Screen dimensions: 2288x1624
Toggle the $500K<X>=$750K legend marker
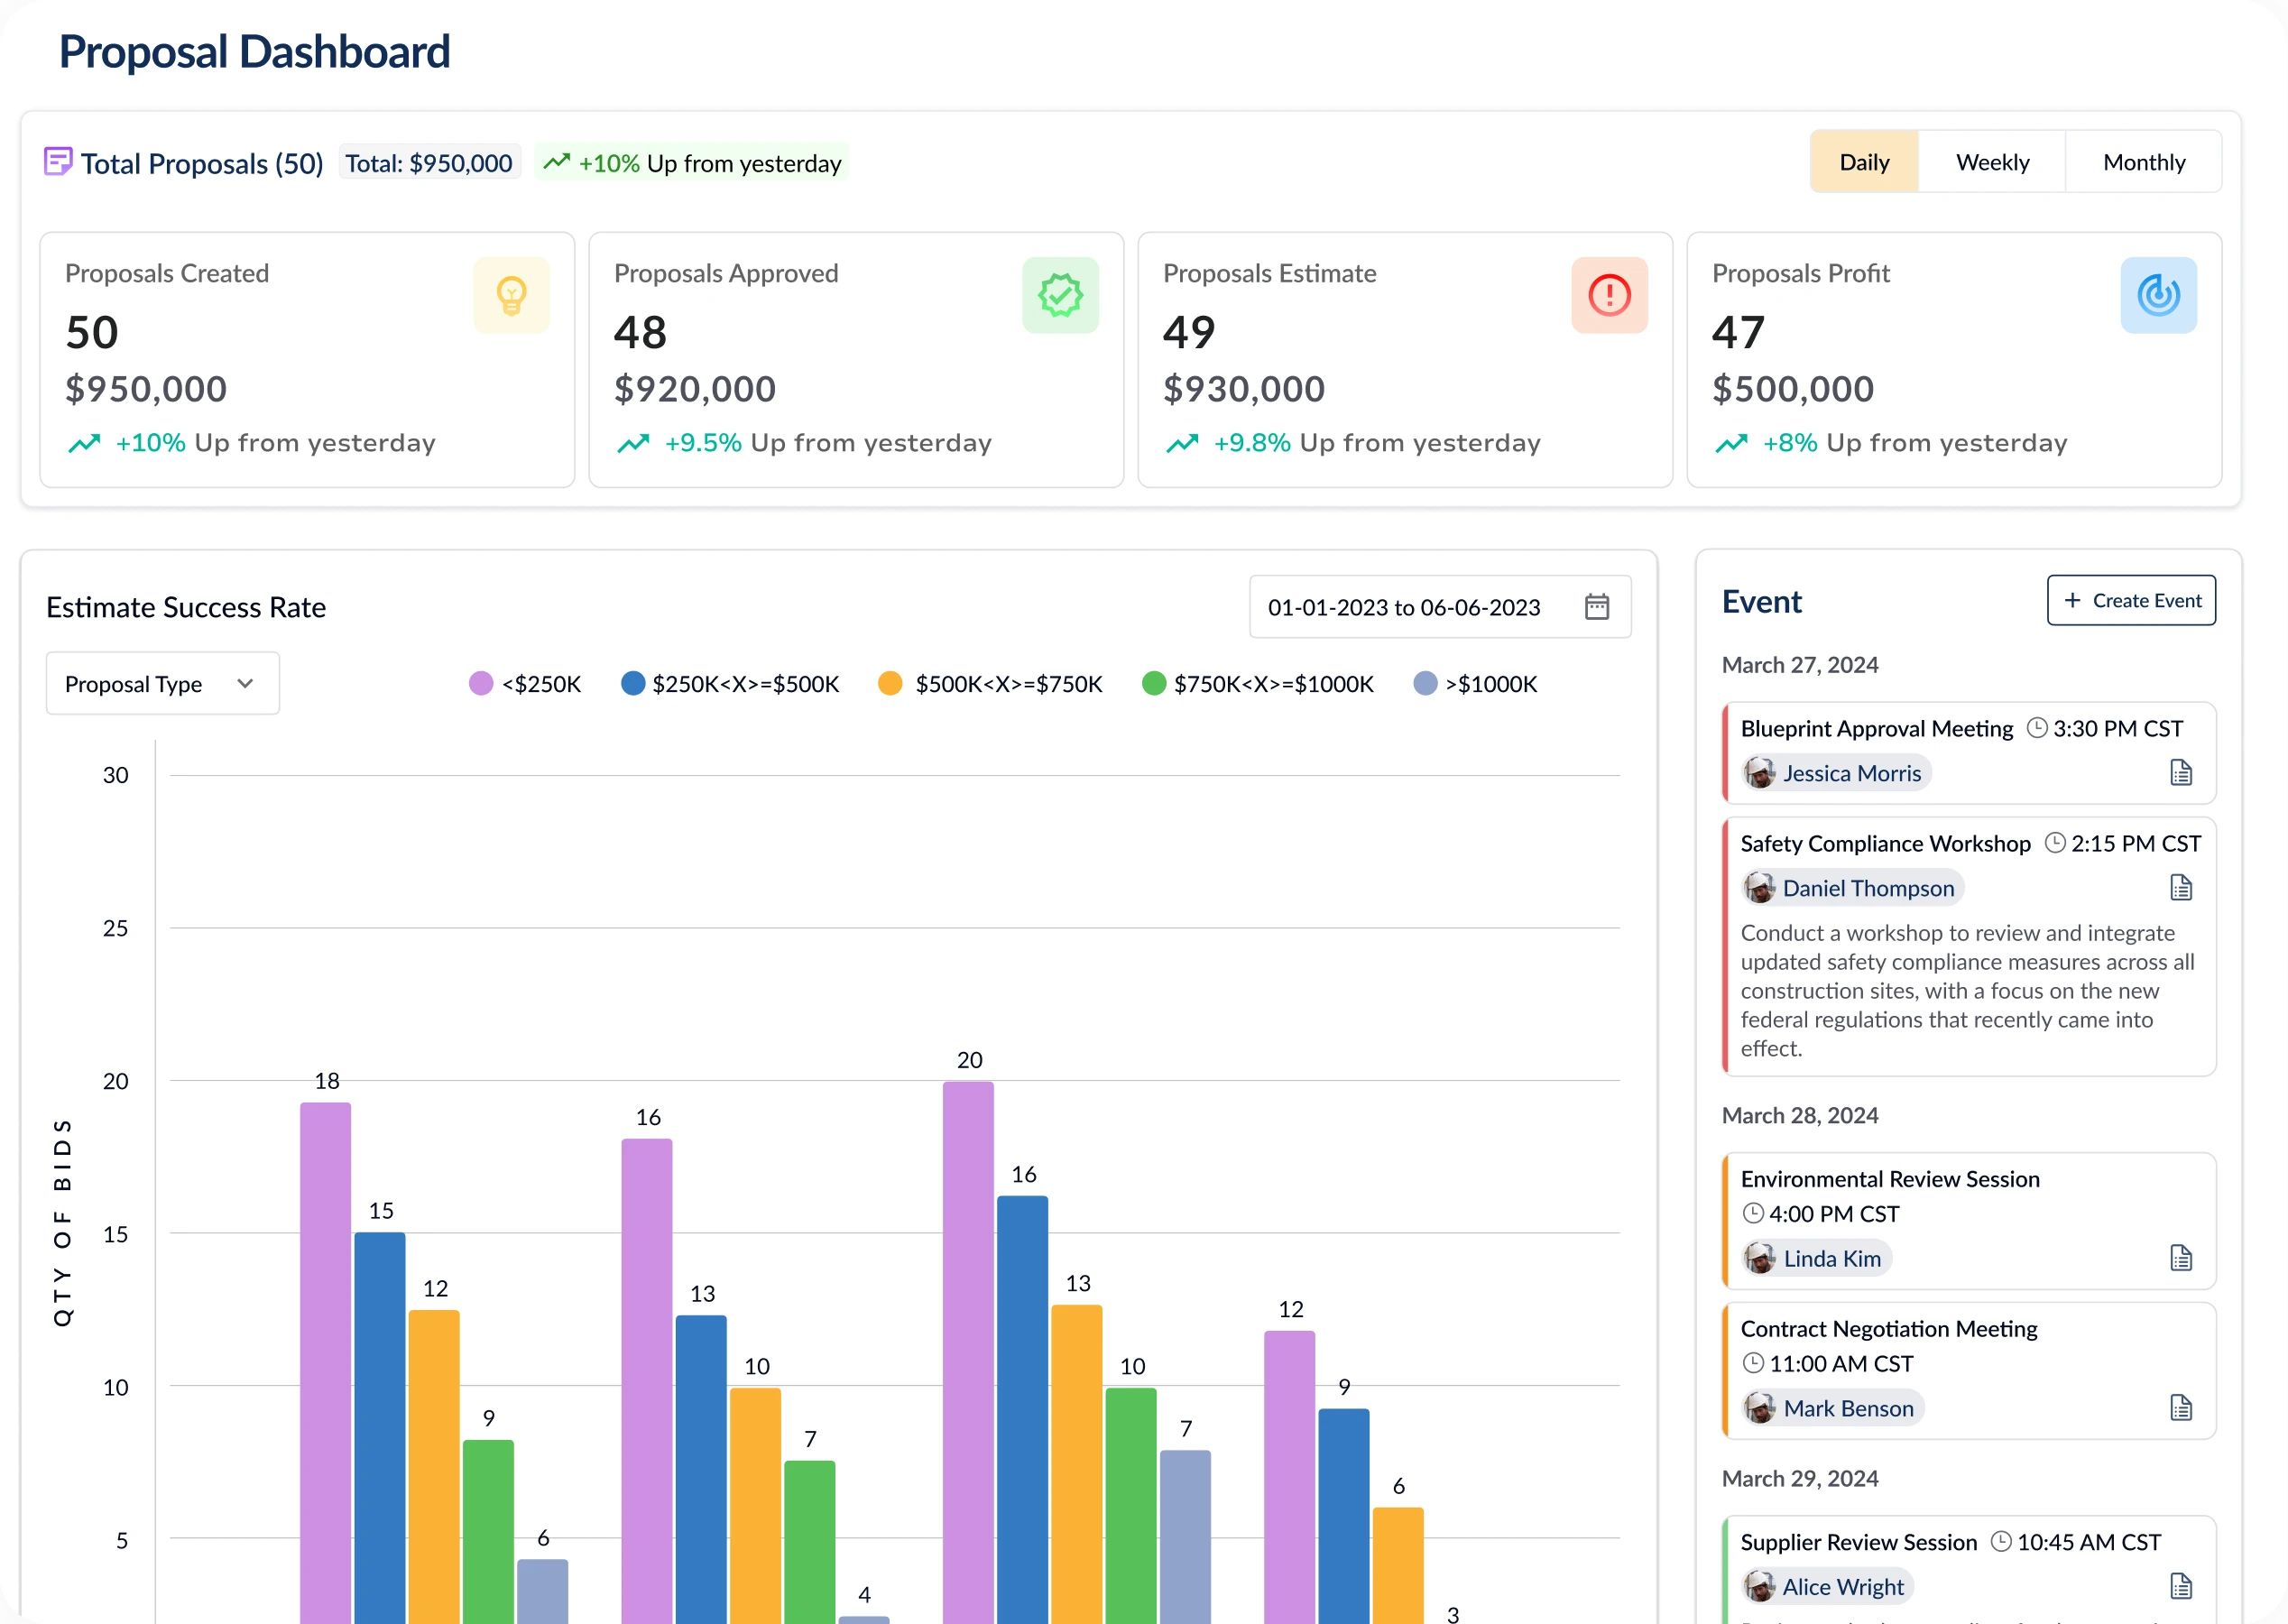click(890, 684)
